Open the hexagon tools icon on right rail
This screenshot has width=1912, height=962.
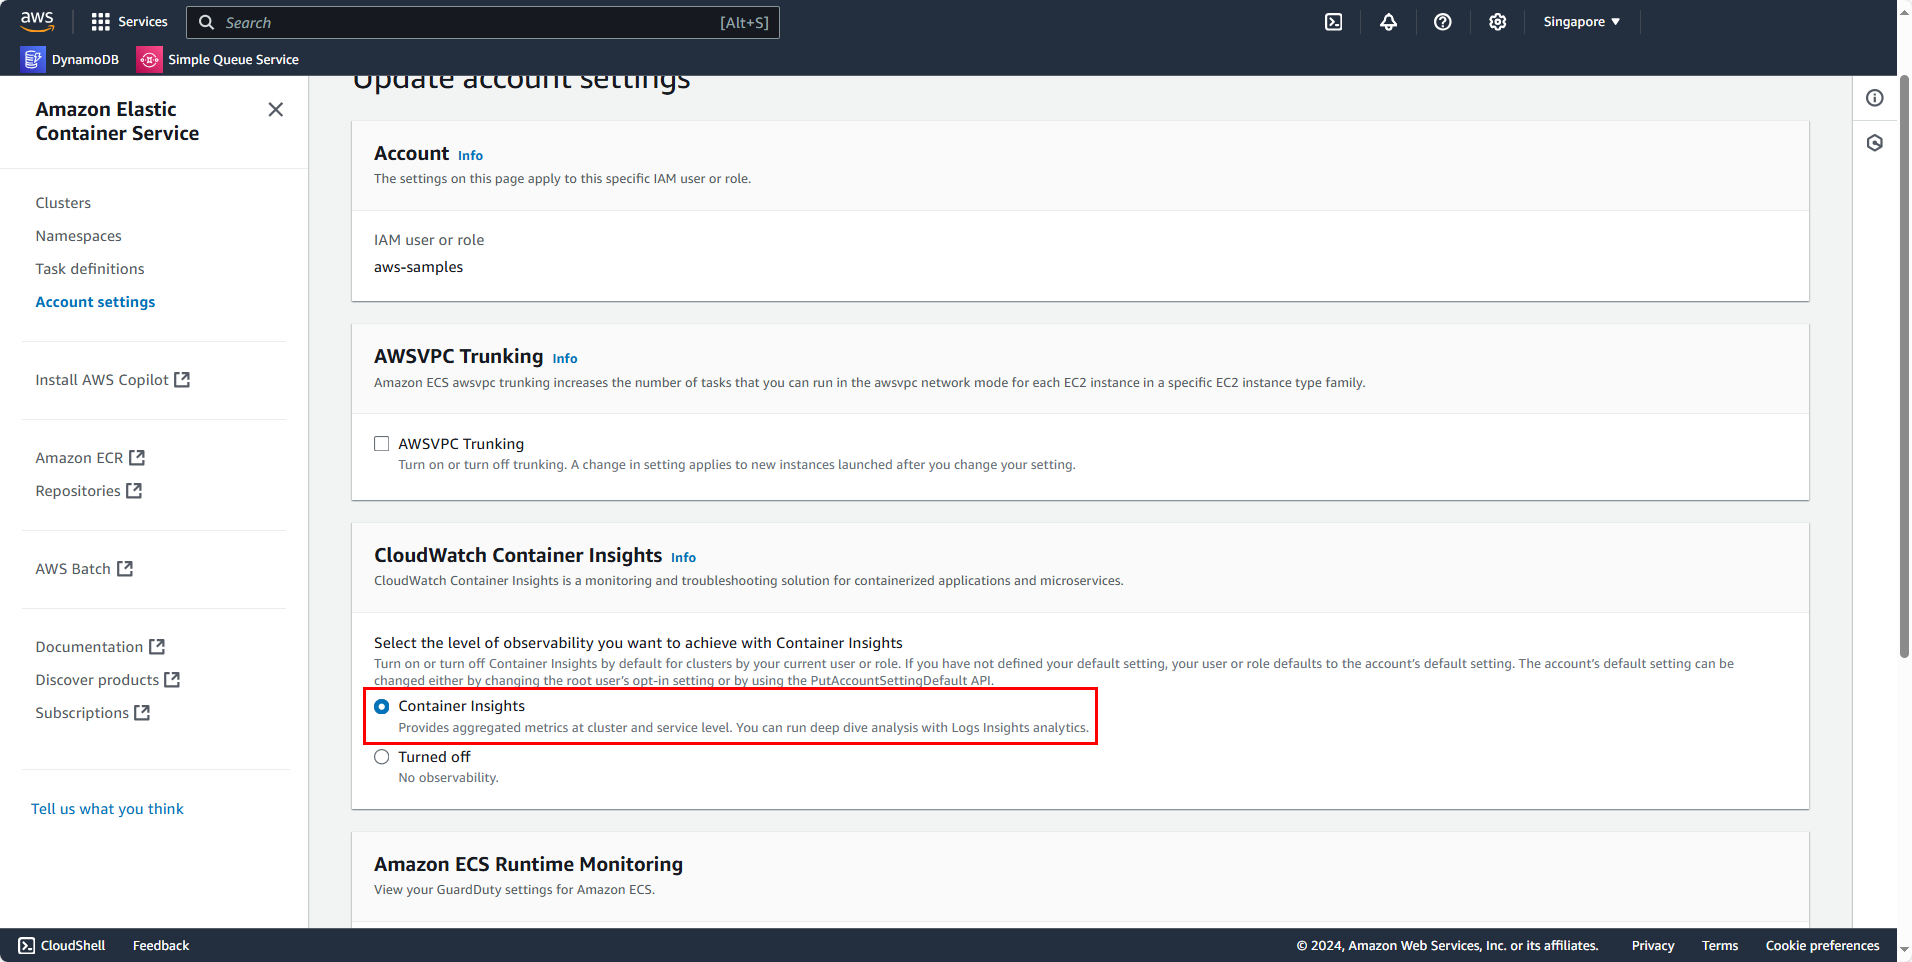[x=1875, y=143]
